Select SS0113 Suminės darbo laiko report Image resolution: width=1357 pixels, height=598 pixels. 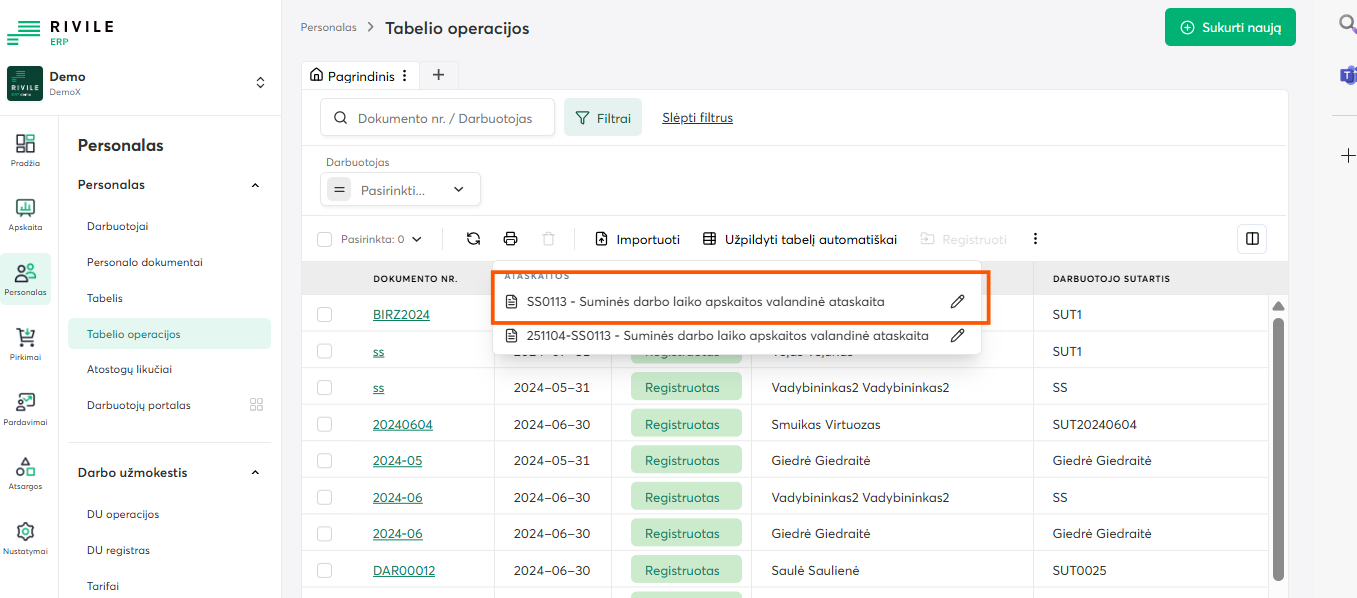click(x=705, y=301)
